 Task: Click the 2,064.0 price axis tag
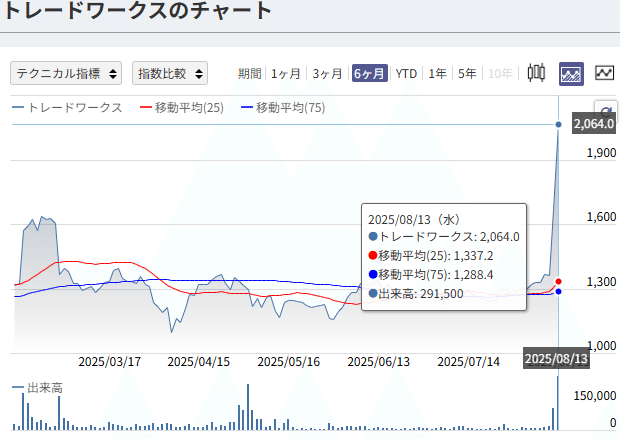(x=594, y=124)
